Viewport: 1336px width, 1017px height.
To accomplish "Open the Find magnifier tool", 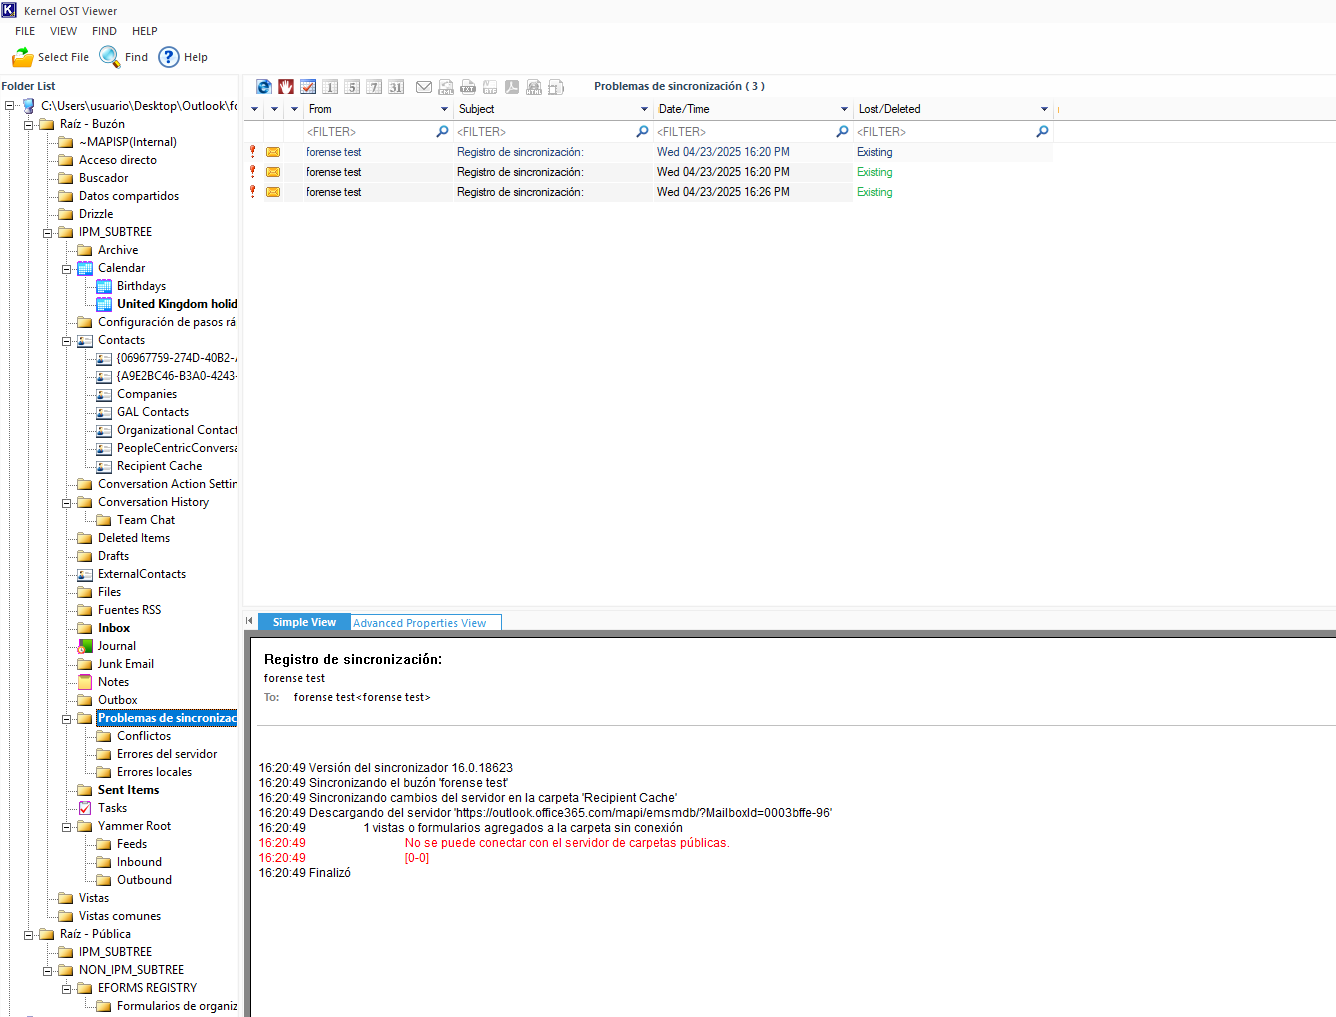I will 110,57.
